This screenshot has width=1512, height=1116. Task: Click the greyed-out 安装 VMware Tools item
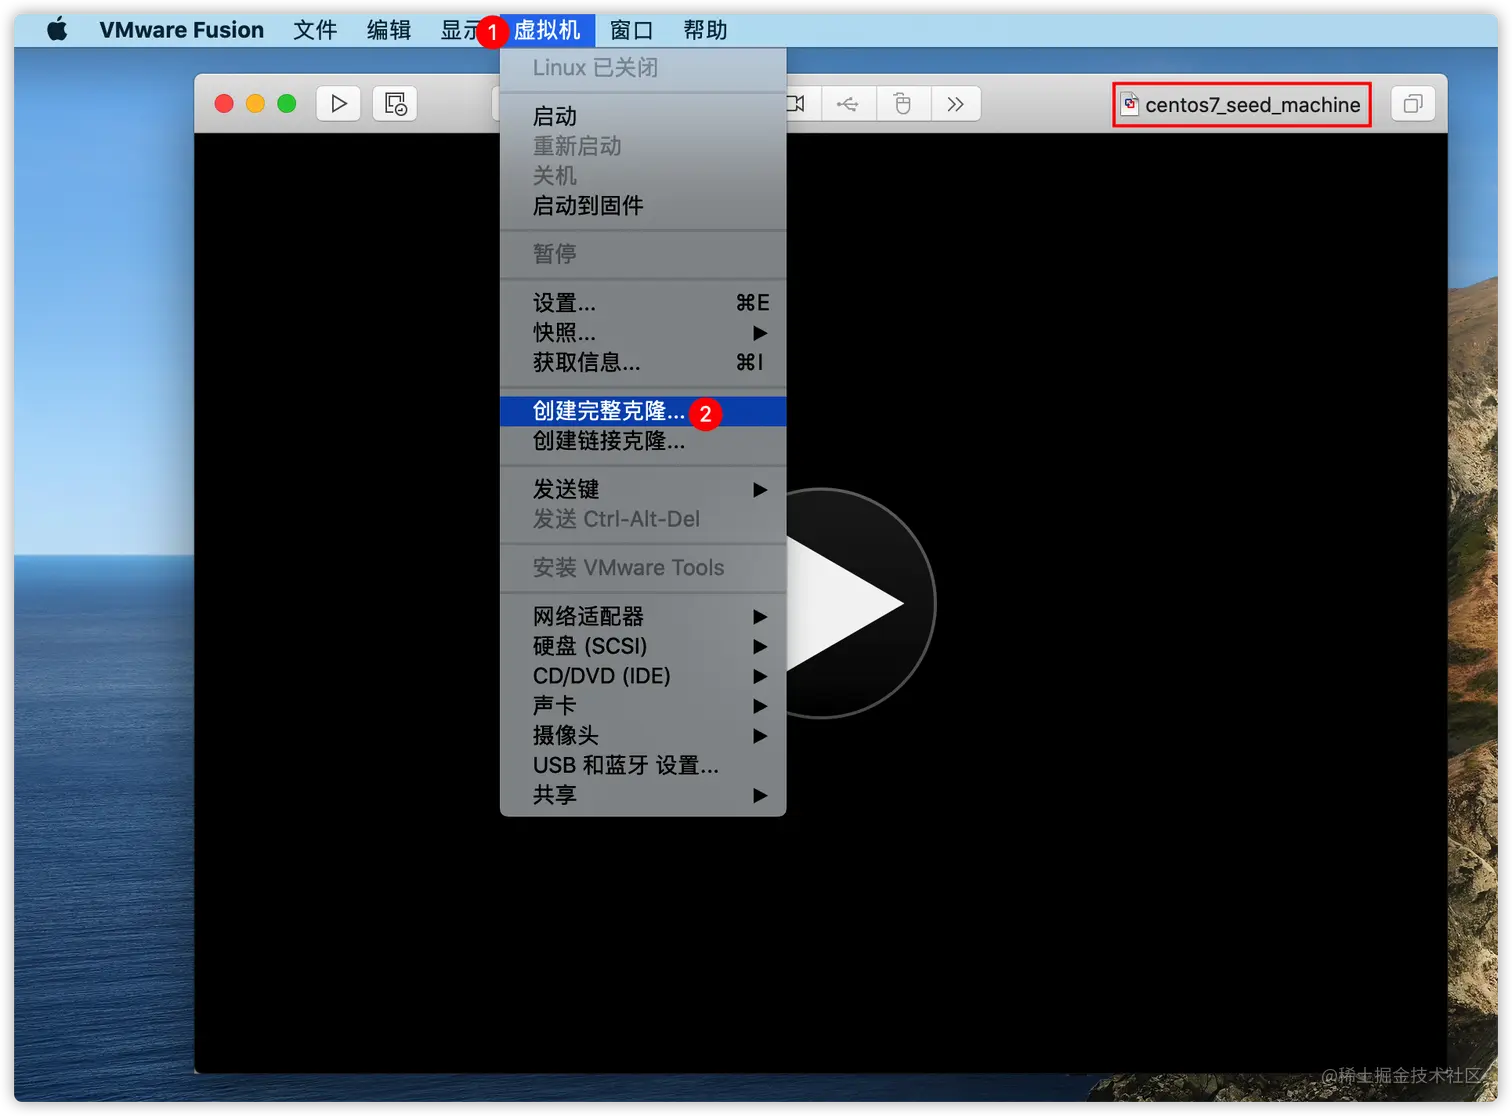(643, 568)
